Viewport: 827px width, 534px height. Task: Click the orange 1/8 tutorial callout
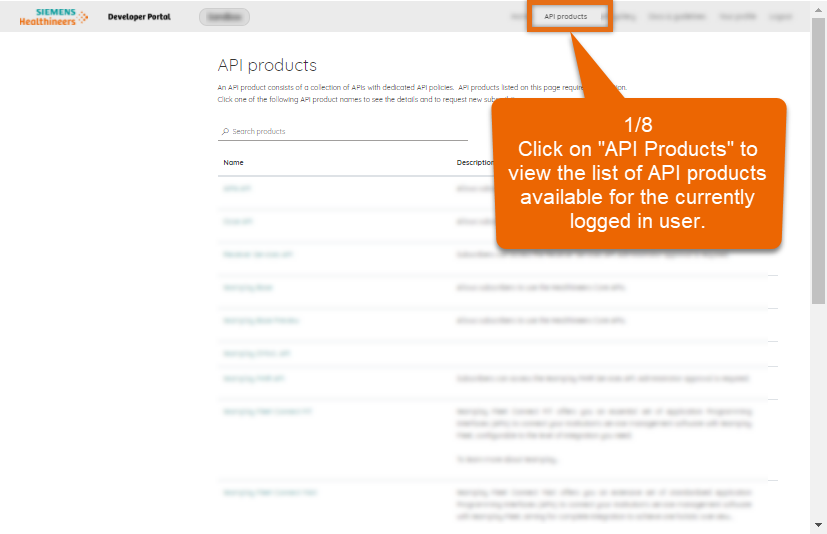[639, 173]
